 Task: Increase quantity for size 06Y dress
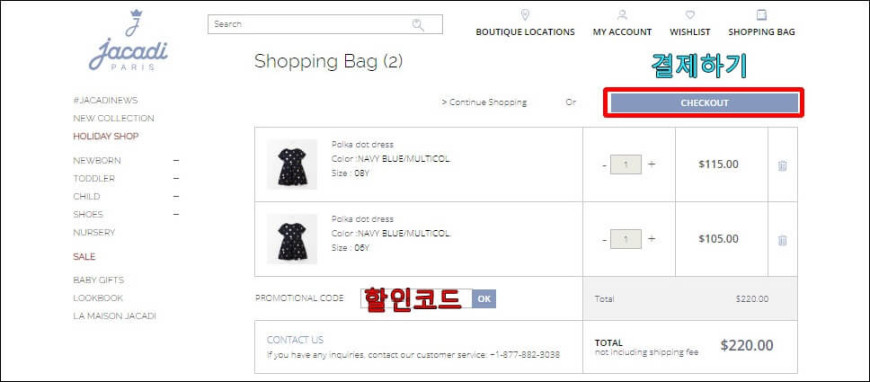tap(651, 239)
